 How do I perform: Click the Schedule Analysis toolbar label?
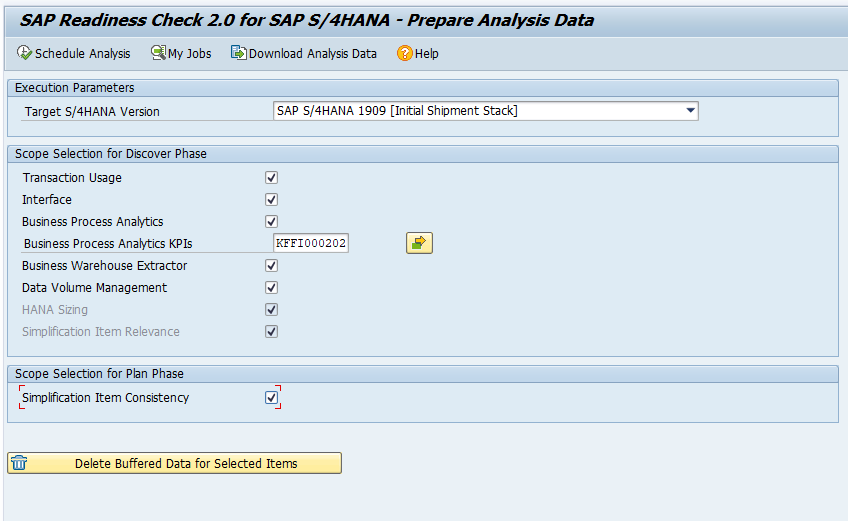pos(83,54)
